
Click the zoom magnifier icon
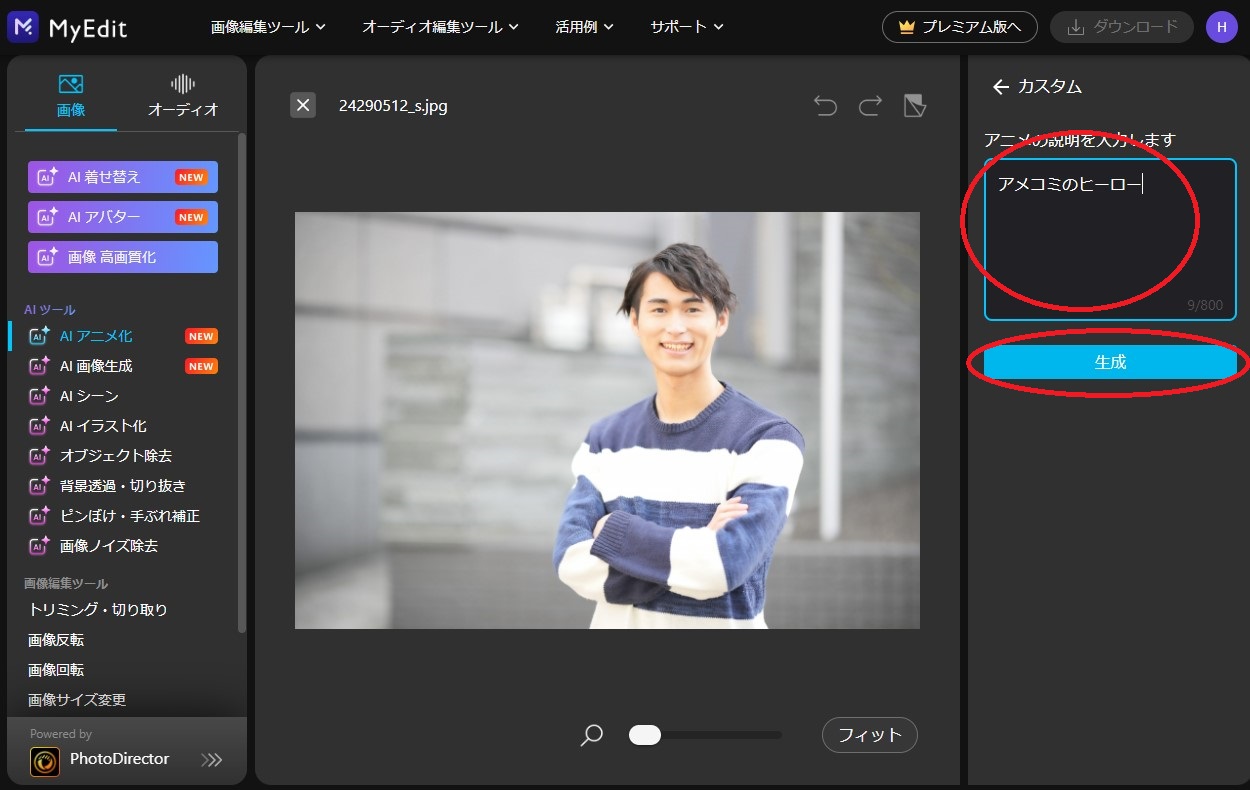592,736
